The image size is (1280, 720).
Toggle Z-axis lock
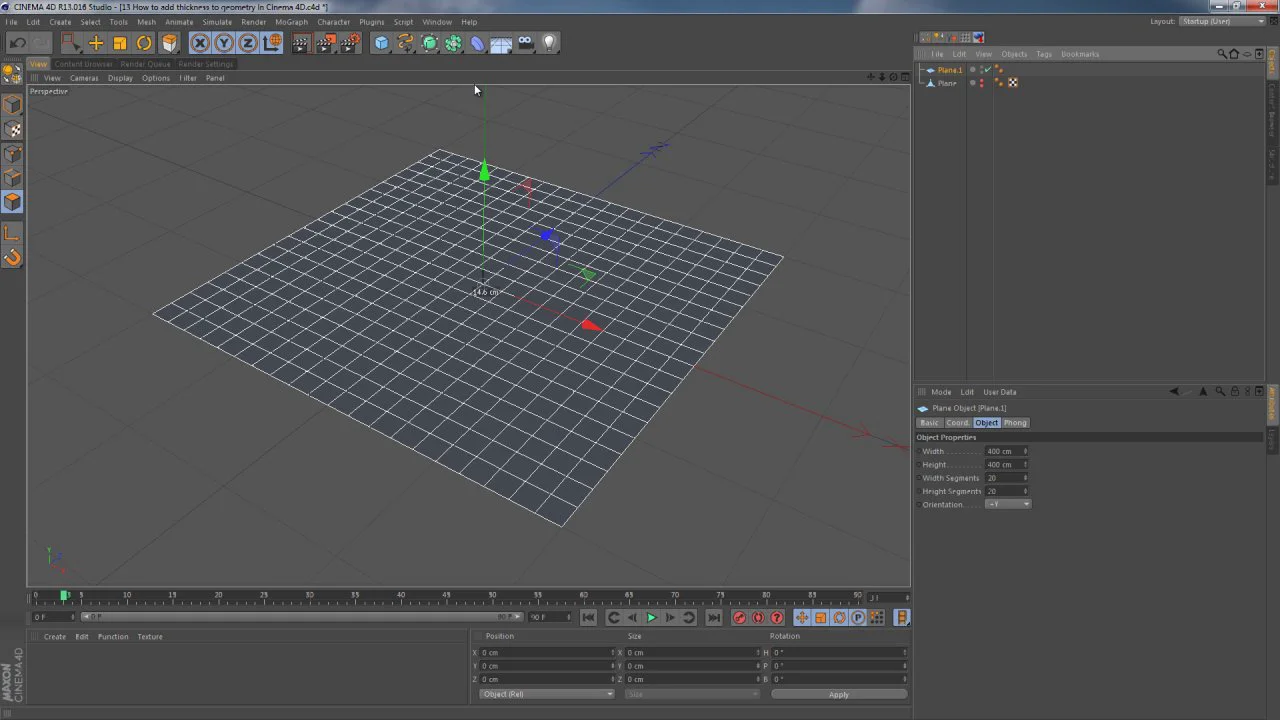click(248, 43)
